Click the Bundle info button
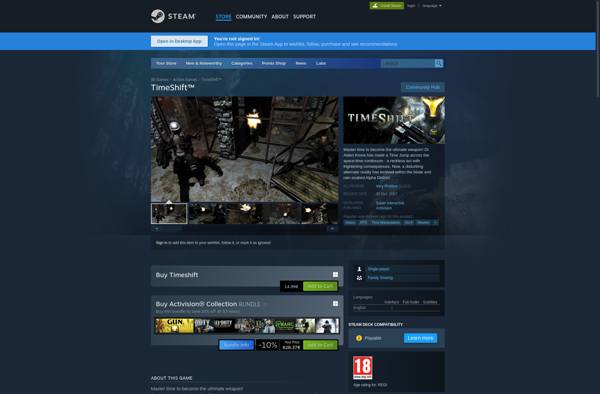Viewport: 600px width, 394px height. tap(236, 345)
